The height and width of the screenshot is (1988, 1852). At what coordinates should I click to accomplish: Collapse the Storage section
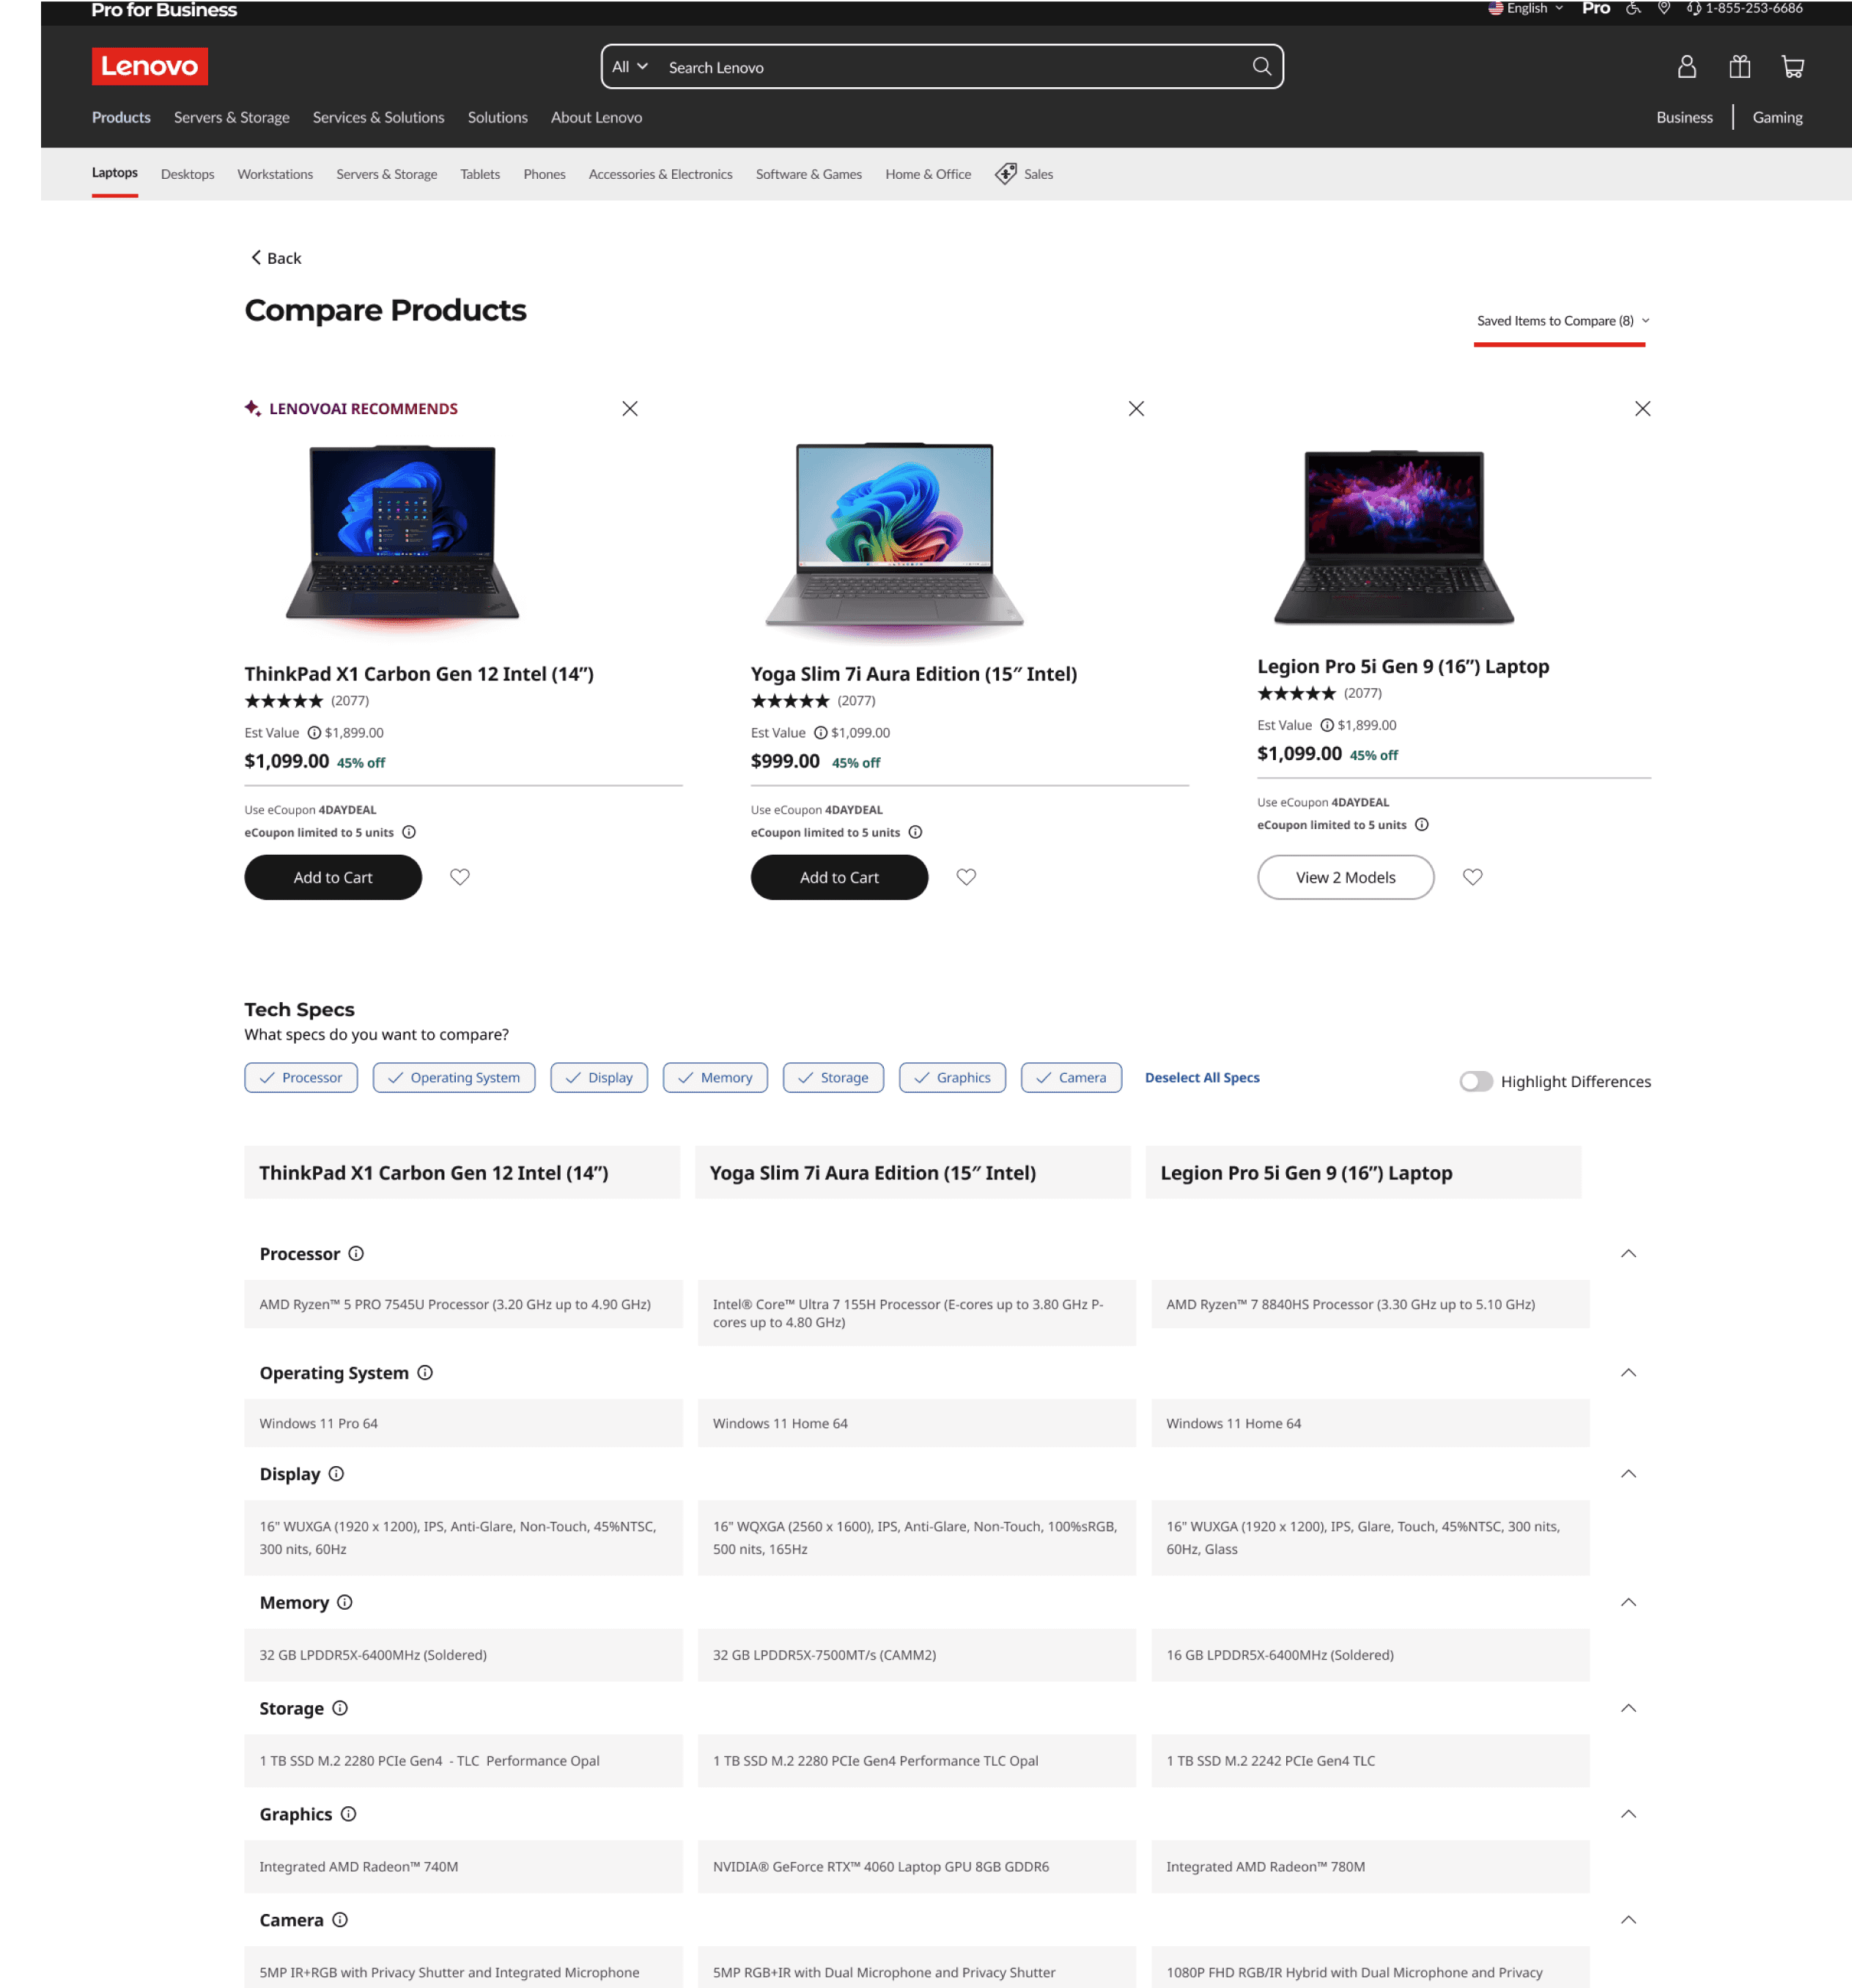[x=1628, y=1708]
